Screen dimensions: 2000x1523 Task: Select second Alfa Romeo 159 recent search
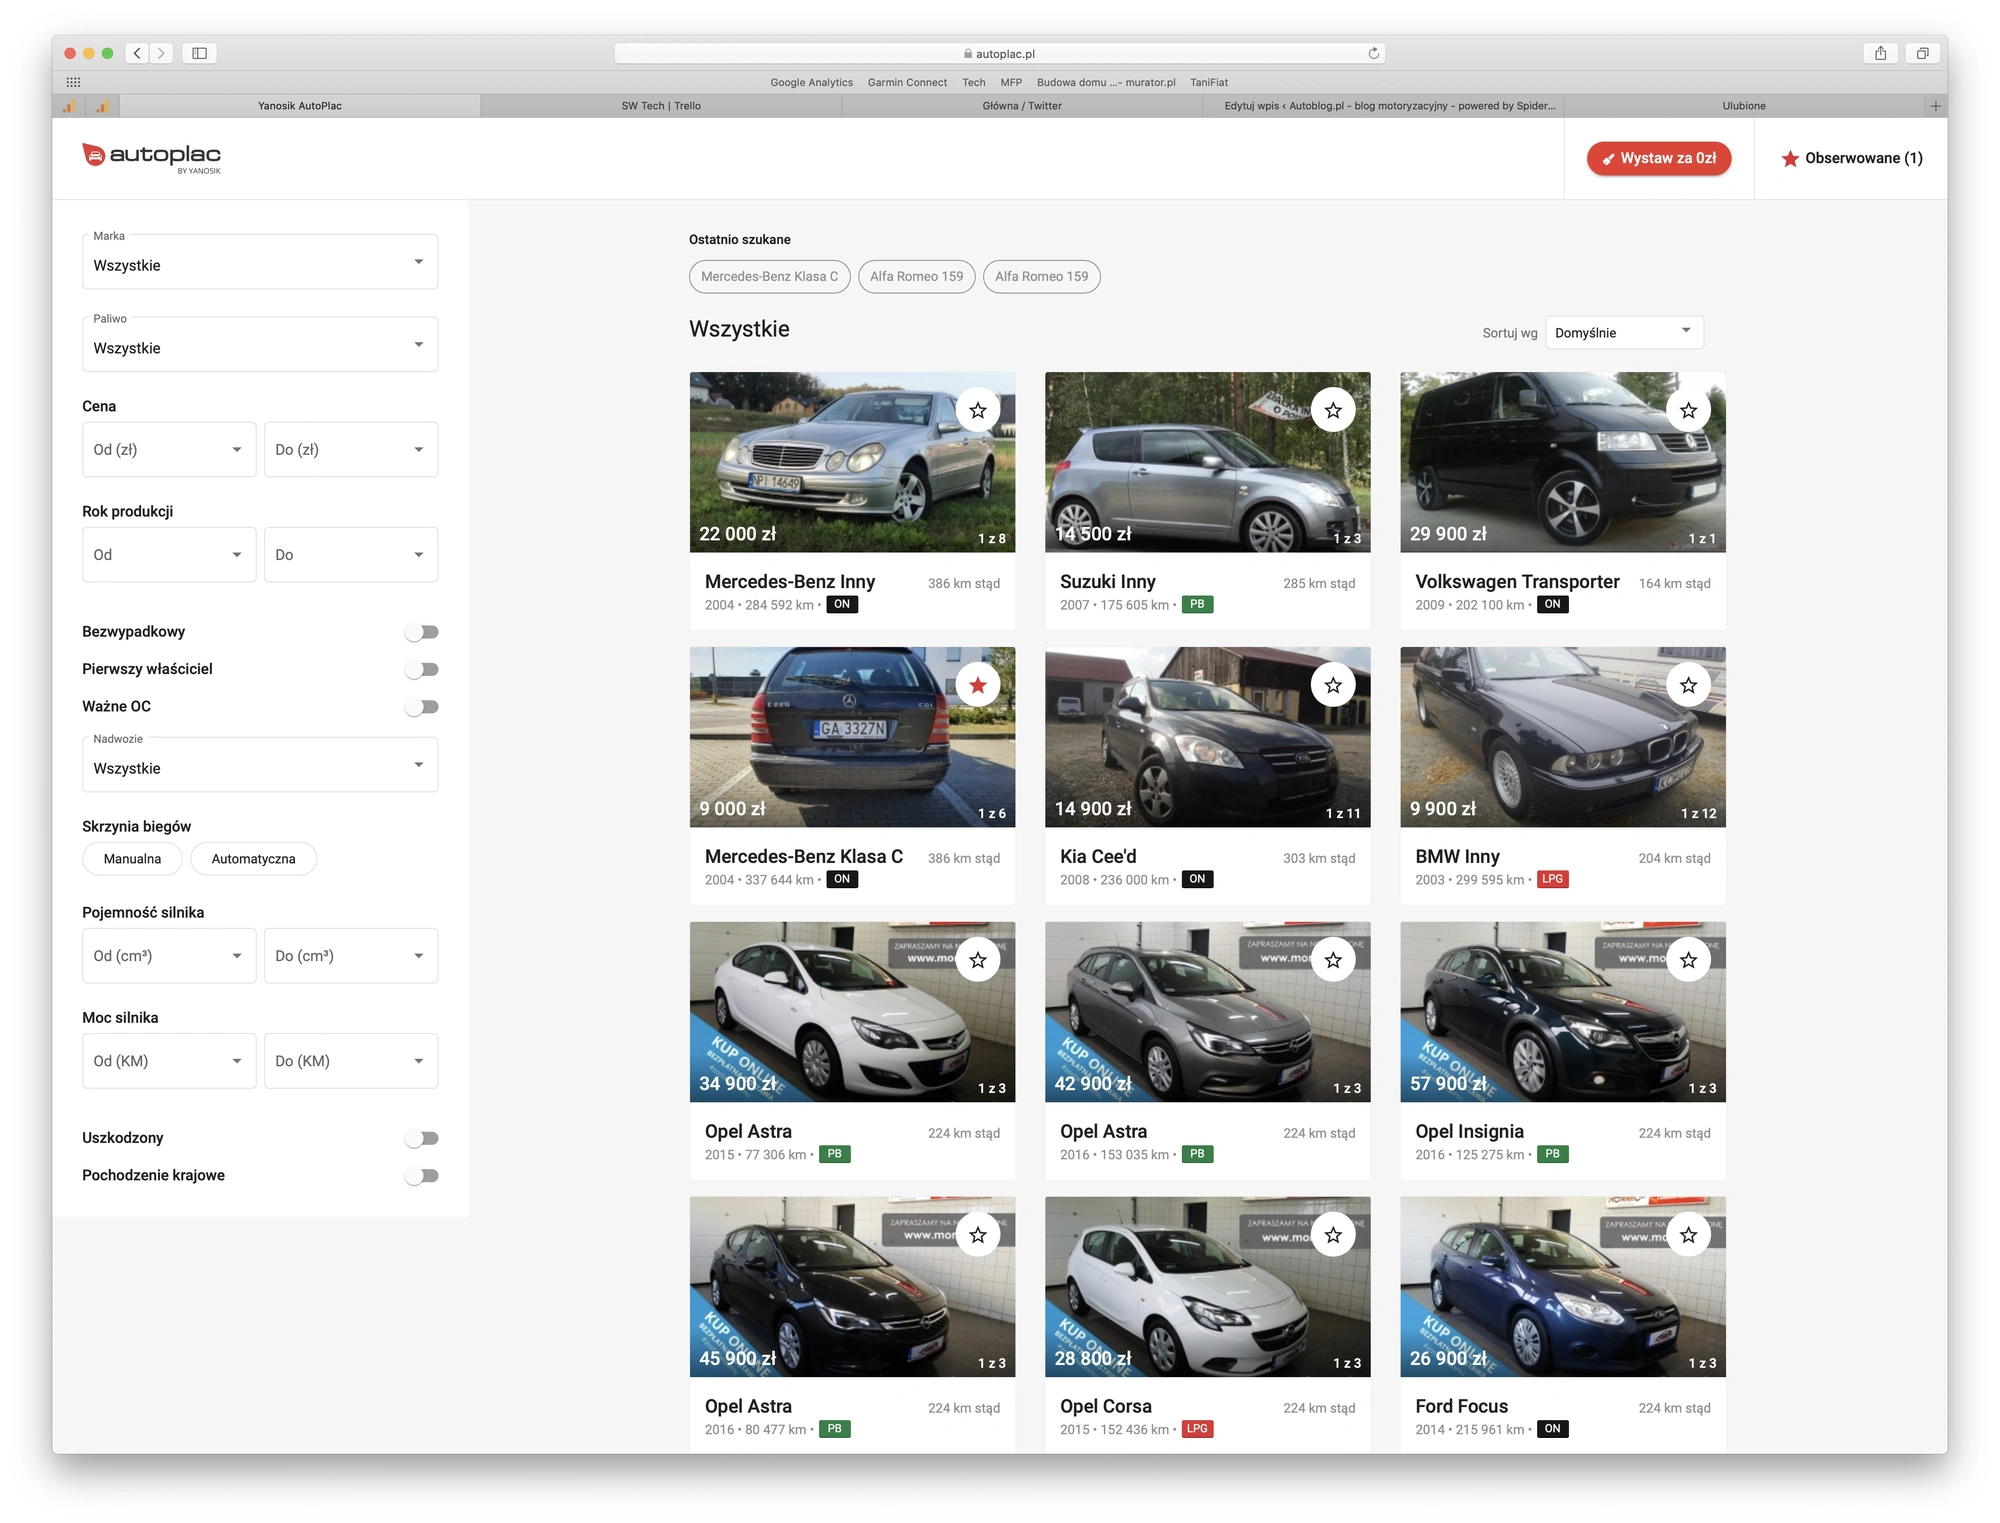coord(1041,277)
